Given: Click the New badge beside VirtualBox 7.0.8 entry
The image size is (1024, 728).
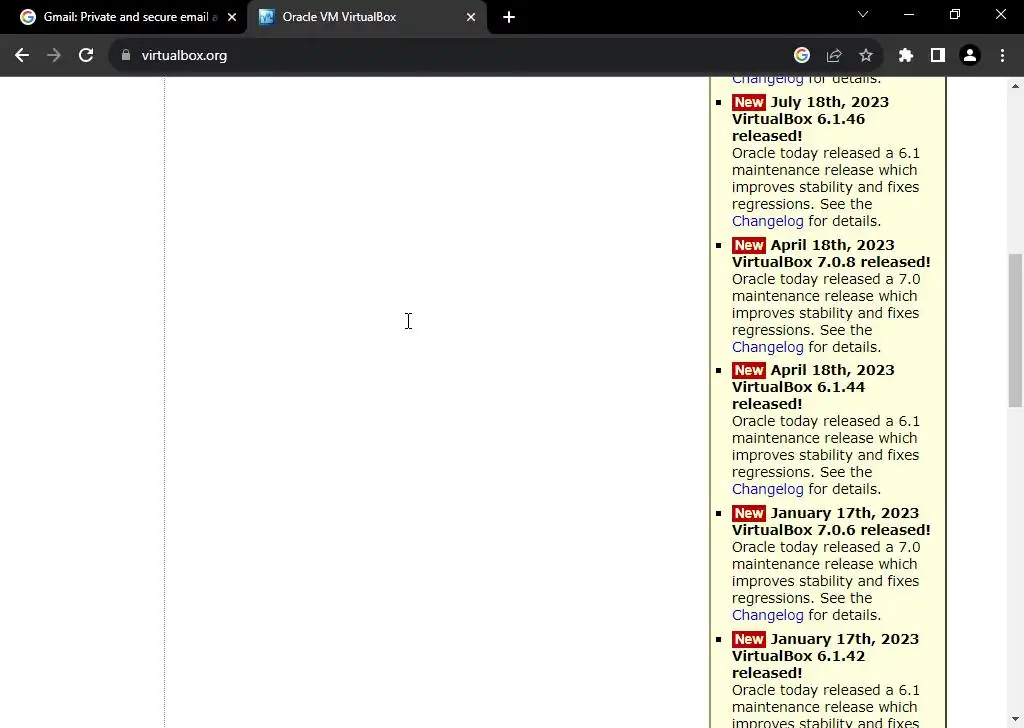Looking at the screenshot, I should [x=748, y=245].
